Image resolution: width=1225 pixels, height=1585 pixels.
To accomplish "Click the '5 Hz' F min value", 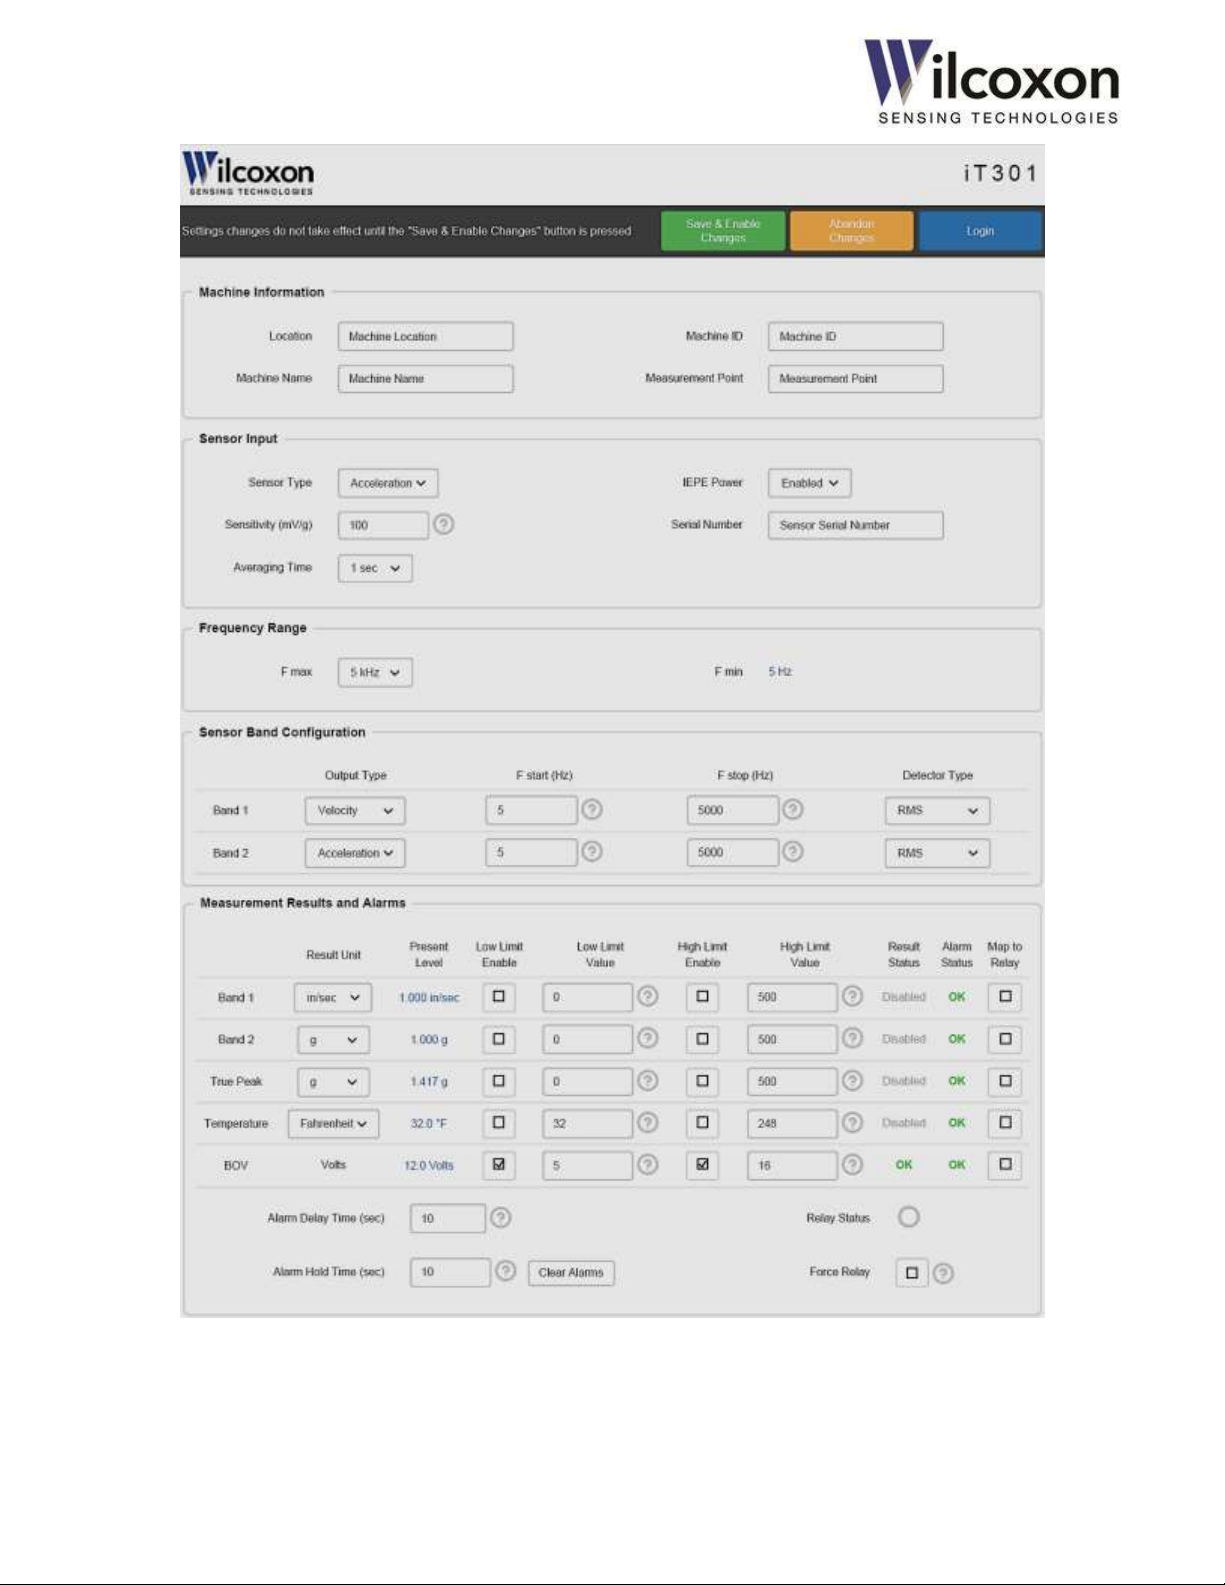I will [780, 672].
